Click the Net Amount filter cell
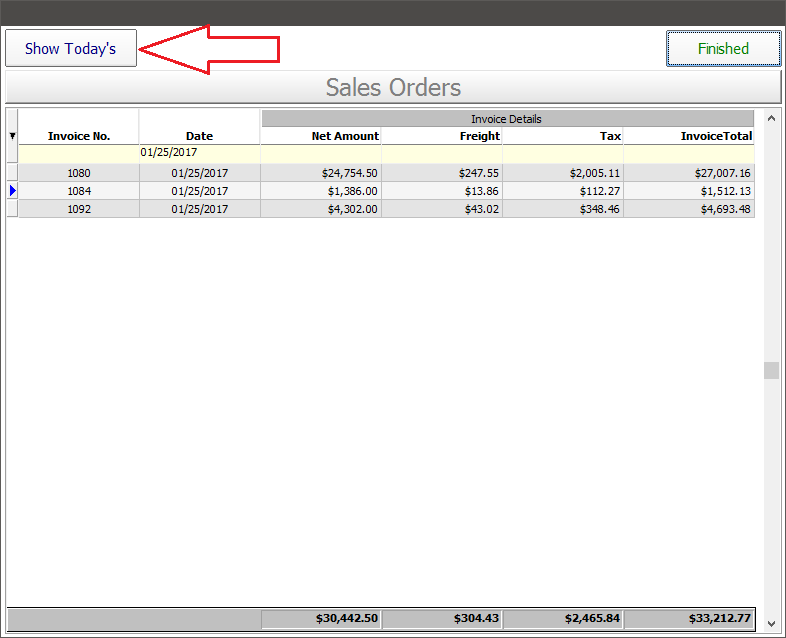786x638 pixels. click(x=321, y=153)
